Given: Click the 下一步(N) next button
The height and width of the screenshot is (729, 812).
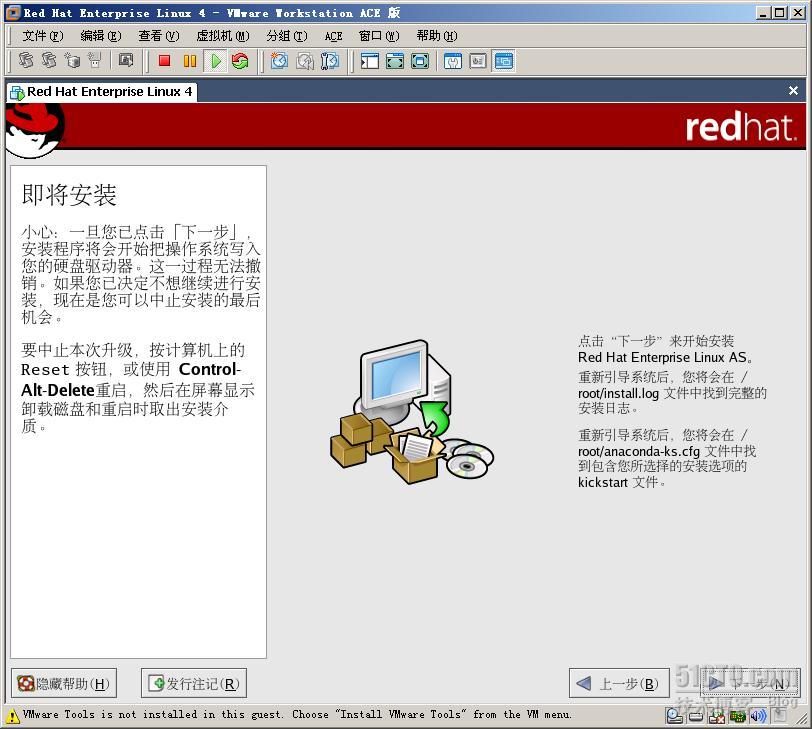Looking at the screenshot, I should [750, 683].
